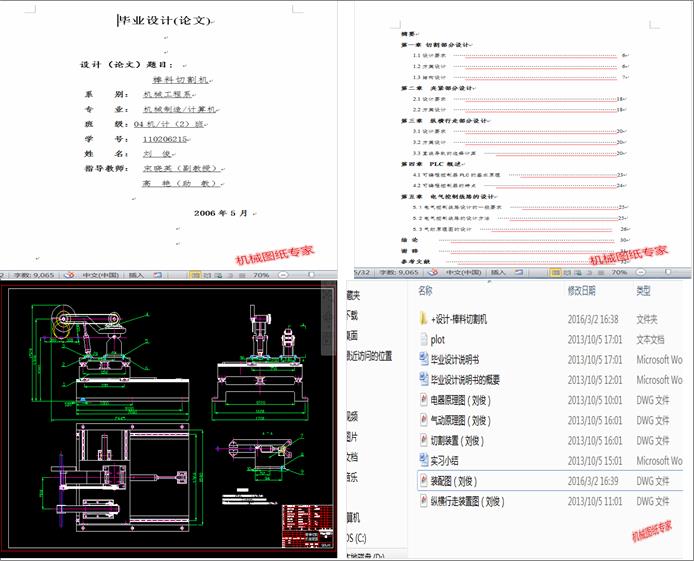Toggle 插入 insert mode in left Word status bar
Image resolution: width=694 pixels, height=561 pixels.
point(136,275)
